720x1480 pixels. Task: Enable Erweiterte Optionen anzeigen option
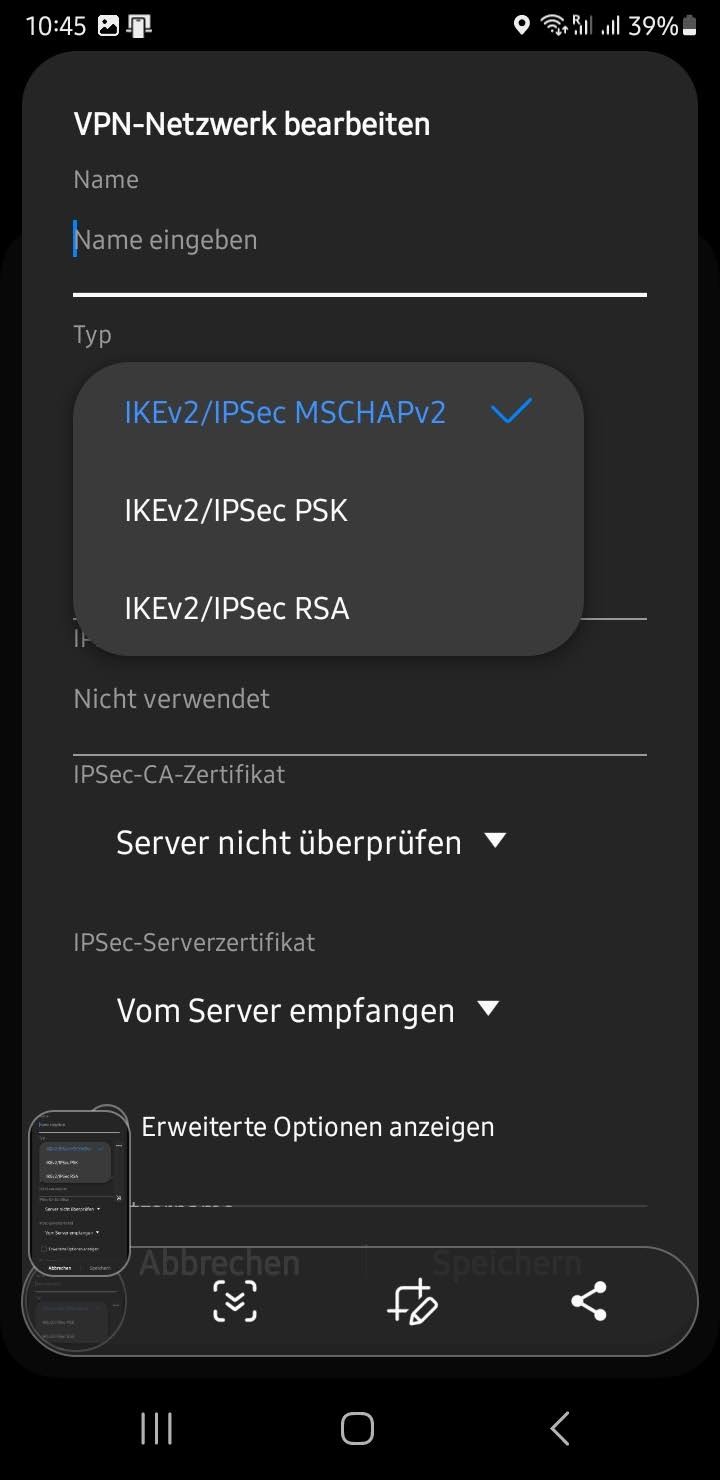tap(110, 1124)
